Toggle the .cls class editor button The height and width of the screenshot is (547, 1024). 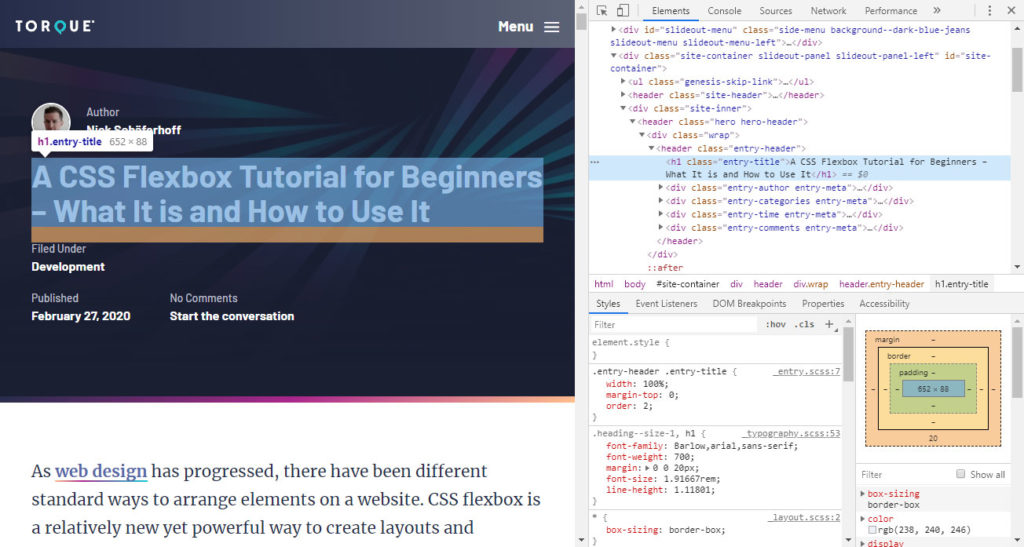(x=804, y=324)
